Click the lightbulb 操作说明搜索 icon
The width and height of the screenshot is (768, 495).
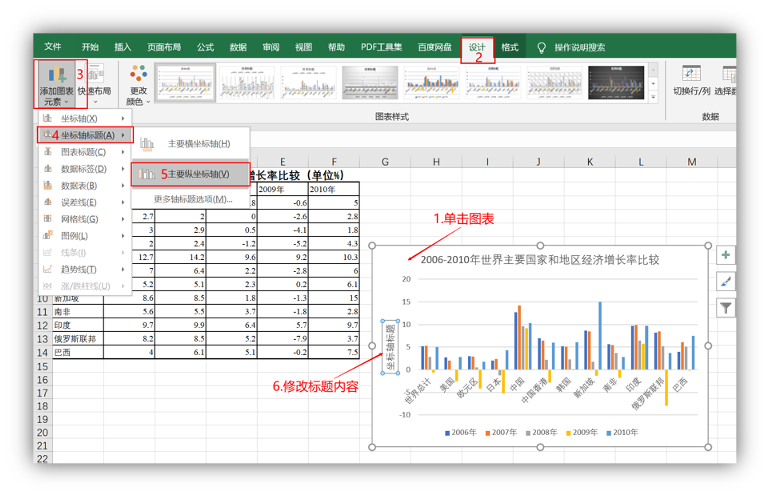coord(541,47)
